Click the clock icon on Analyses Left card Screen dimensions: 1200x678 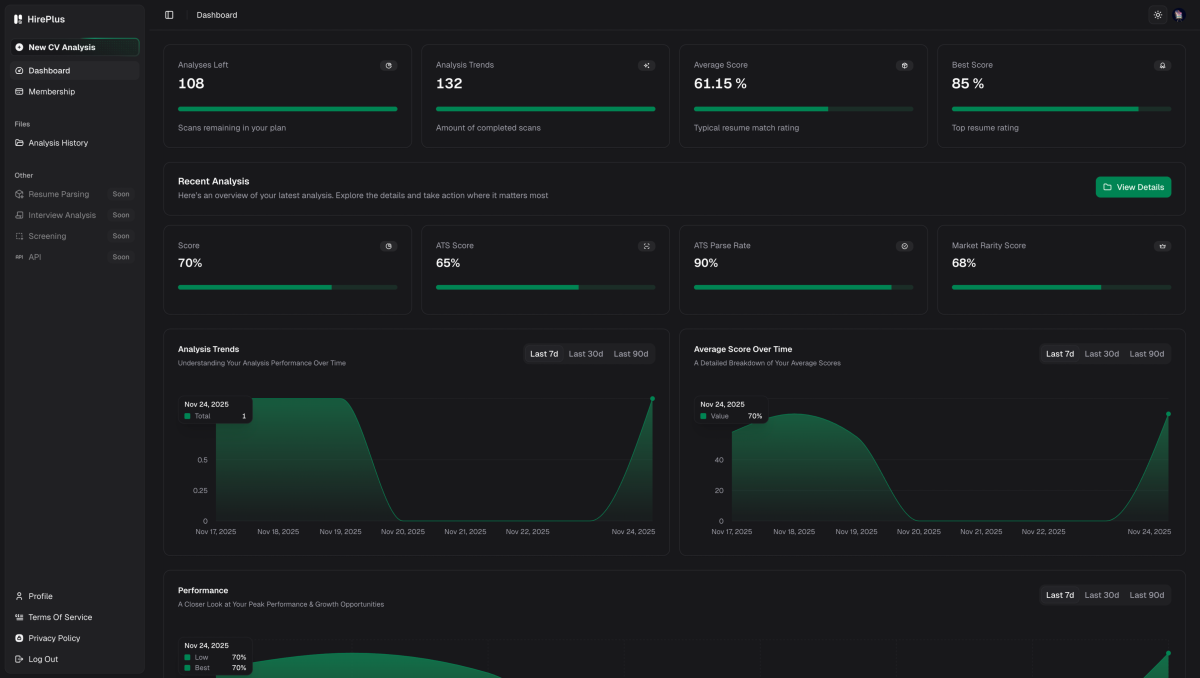(389, 65)
